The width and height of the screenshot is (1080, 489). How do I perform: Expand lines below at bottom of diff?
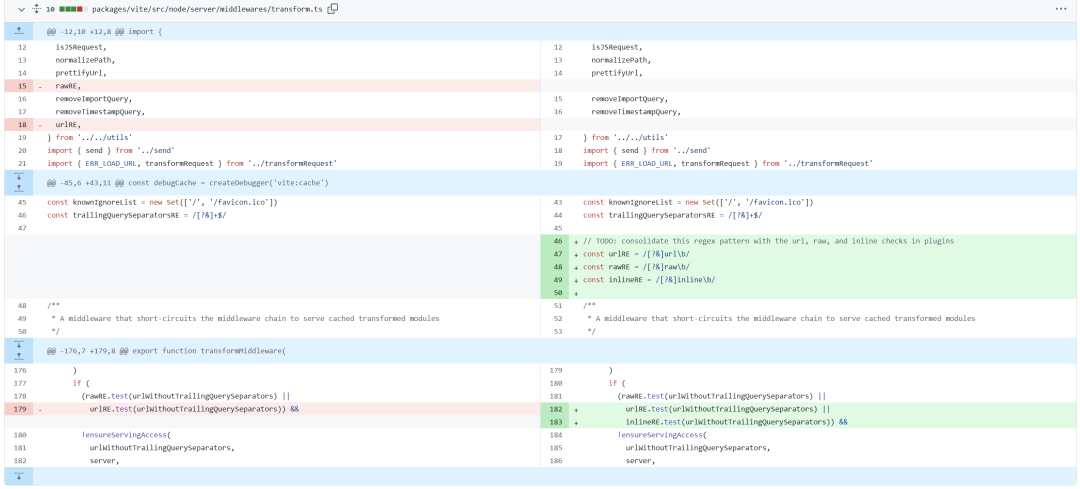[18, 476]
